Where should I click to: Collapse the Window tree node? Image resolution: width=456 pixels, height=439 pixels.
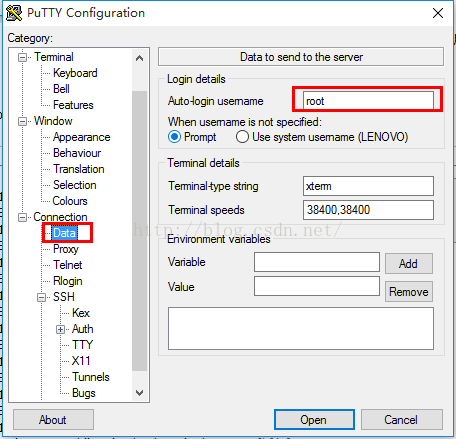tap(22, 121)
